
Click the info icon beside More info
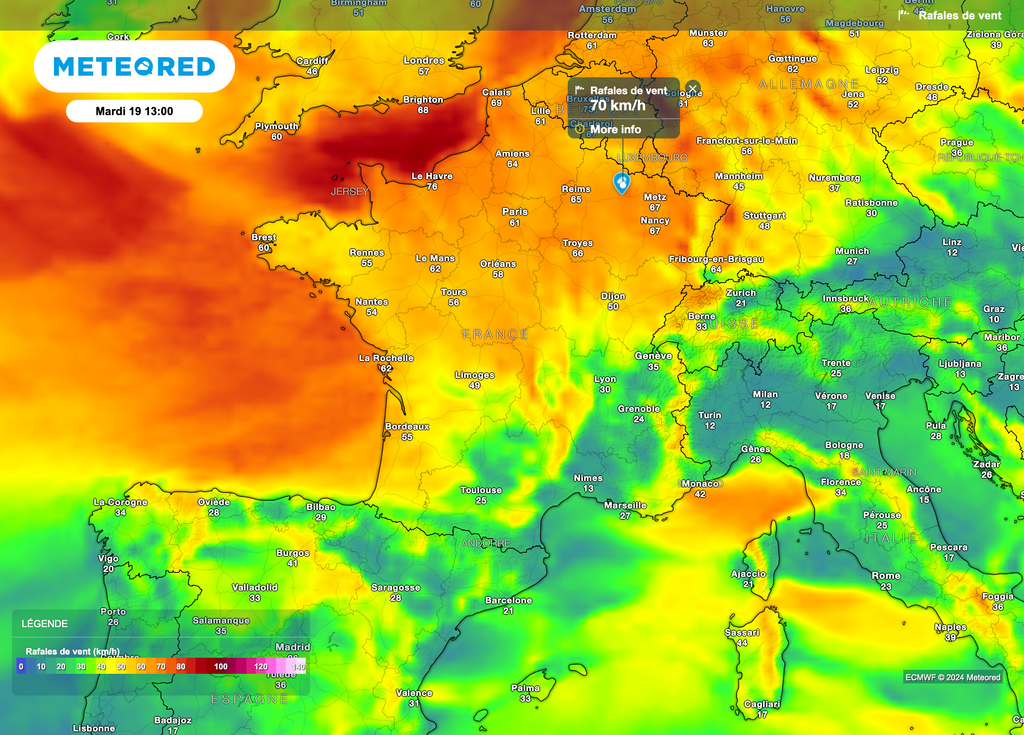point(579,129)
